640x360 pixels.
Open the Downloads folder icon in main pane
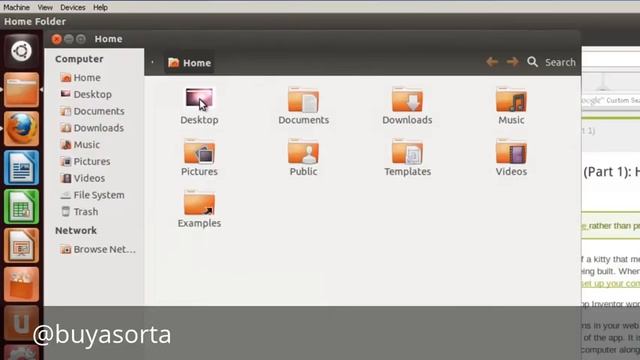(x=407, y=99)
